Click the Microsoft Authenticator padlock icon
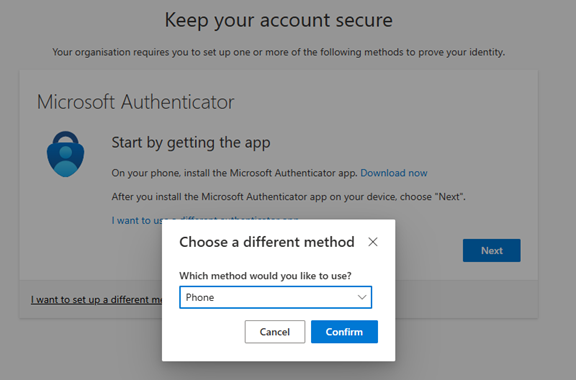The height and width of the screenshot is (380, 576). 65,154
